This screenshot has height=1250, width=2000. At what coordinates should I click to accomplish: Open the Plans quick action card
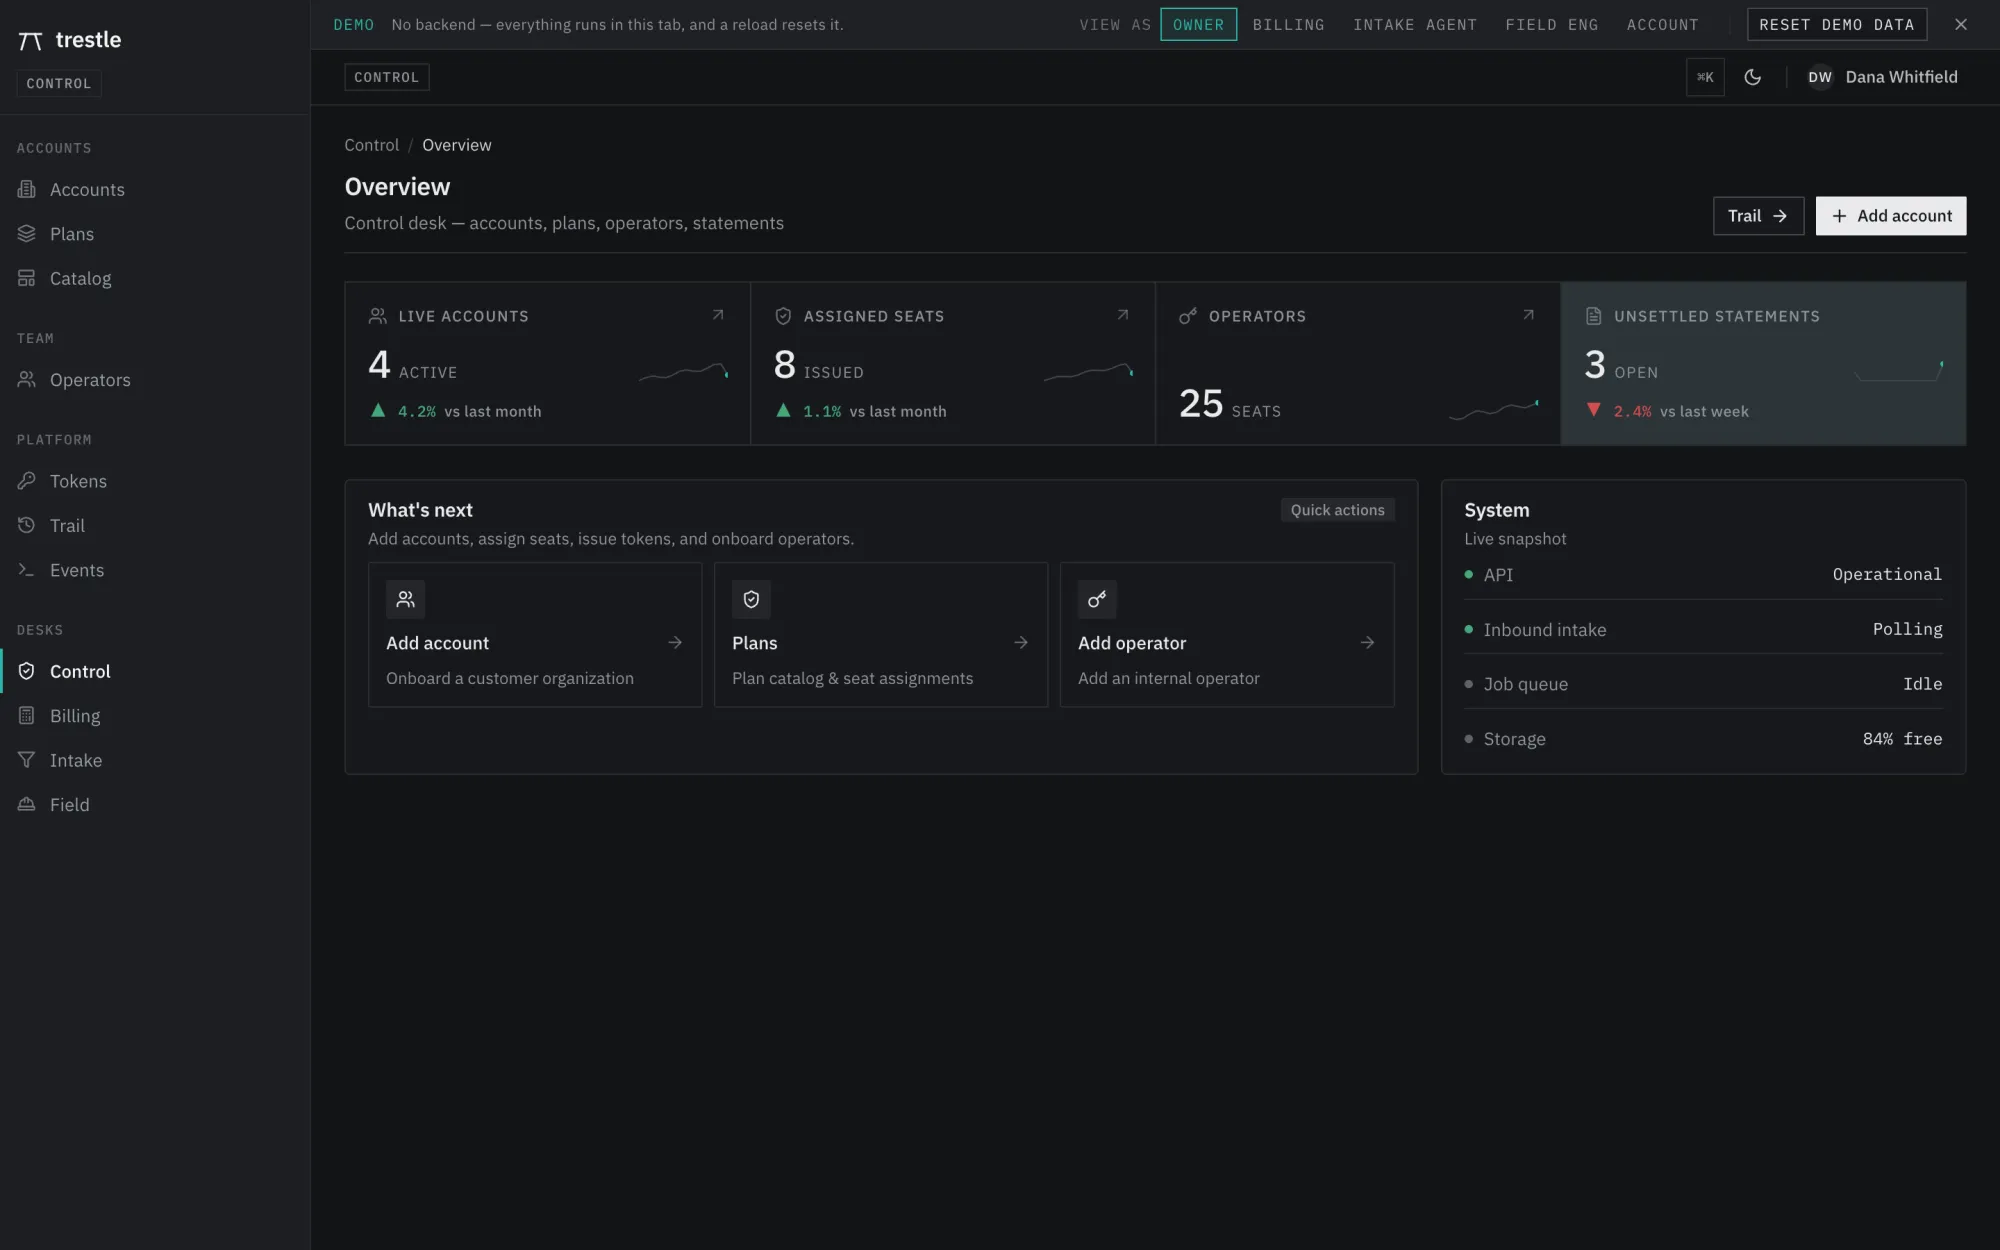(x=881, y=635)
